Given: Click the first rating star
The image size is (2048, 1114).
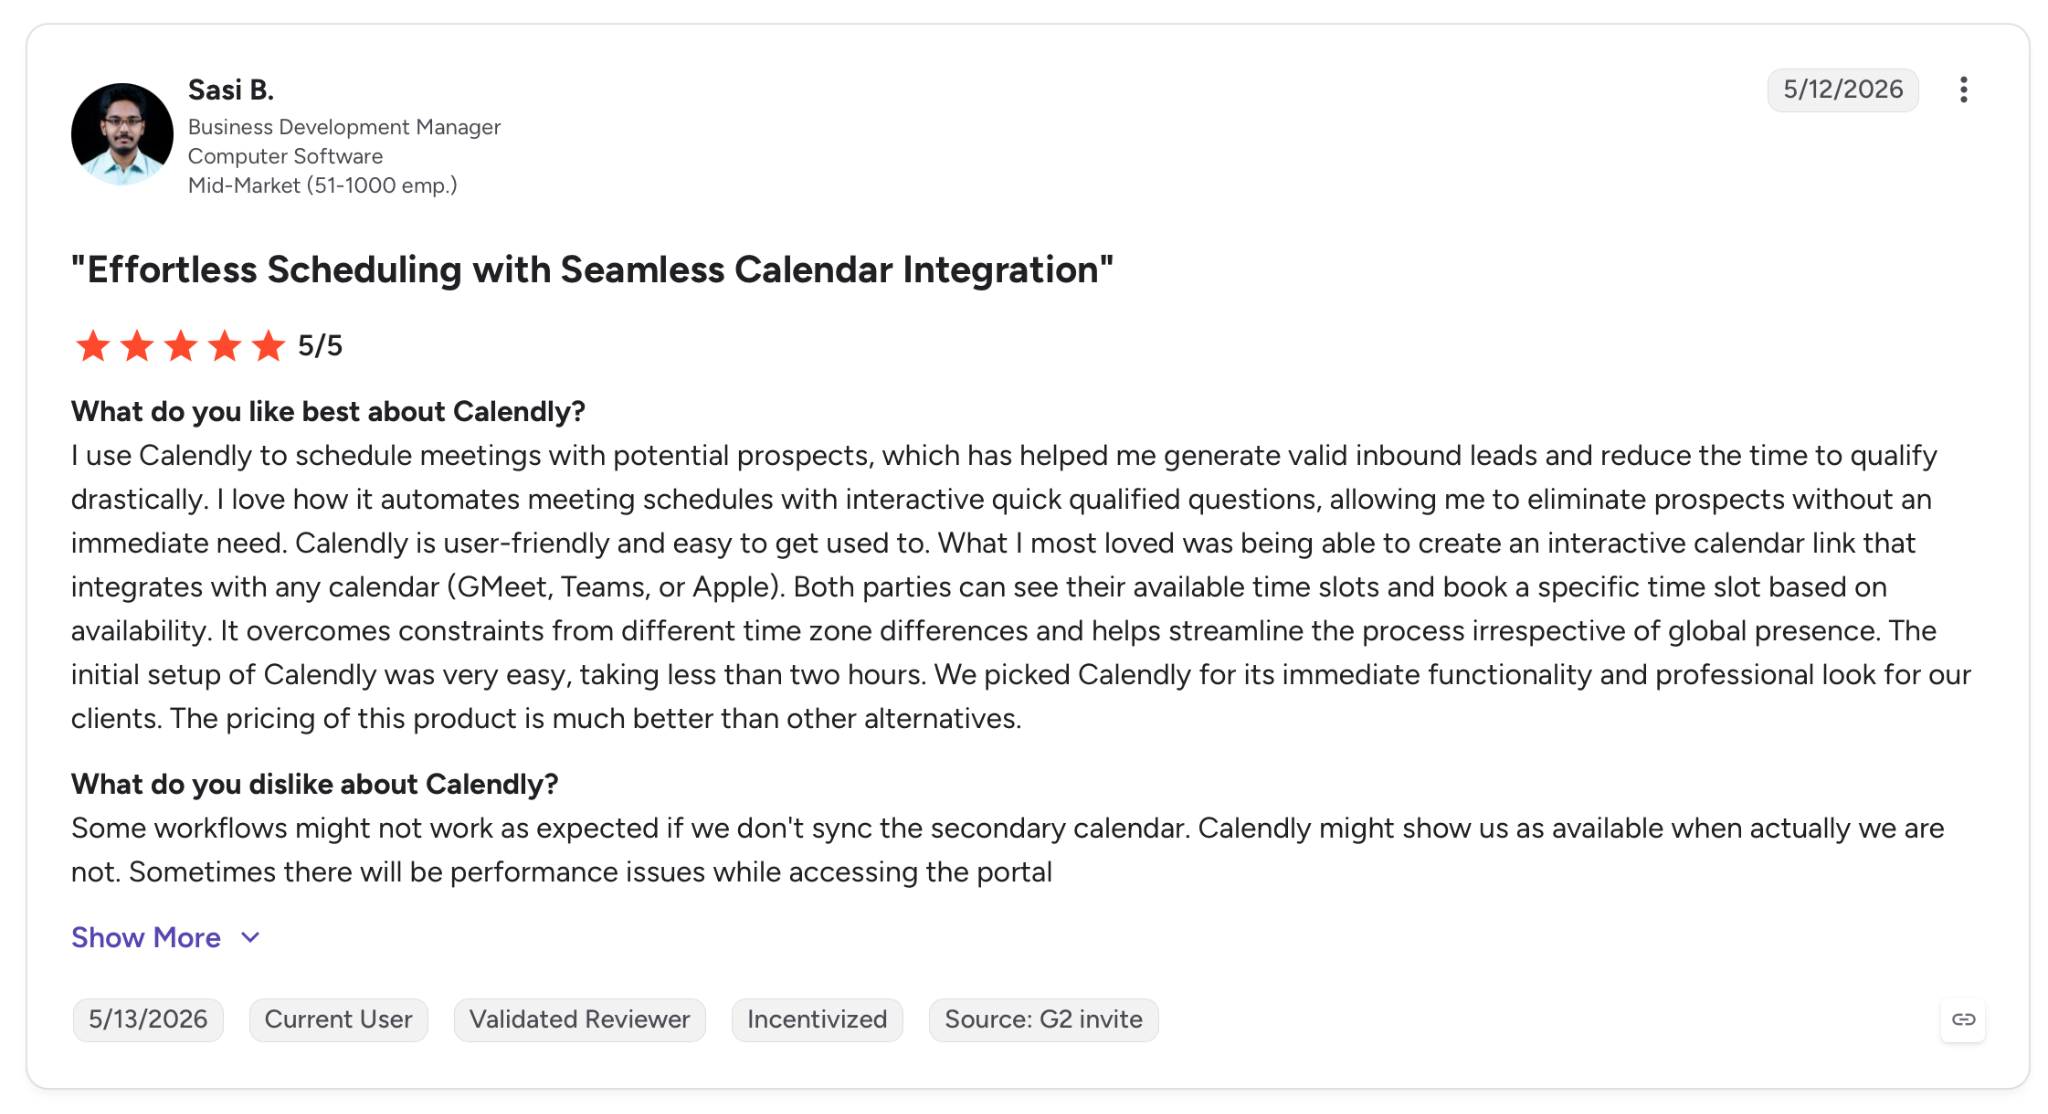Looking at the screenshot, I should [93, 346].
